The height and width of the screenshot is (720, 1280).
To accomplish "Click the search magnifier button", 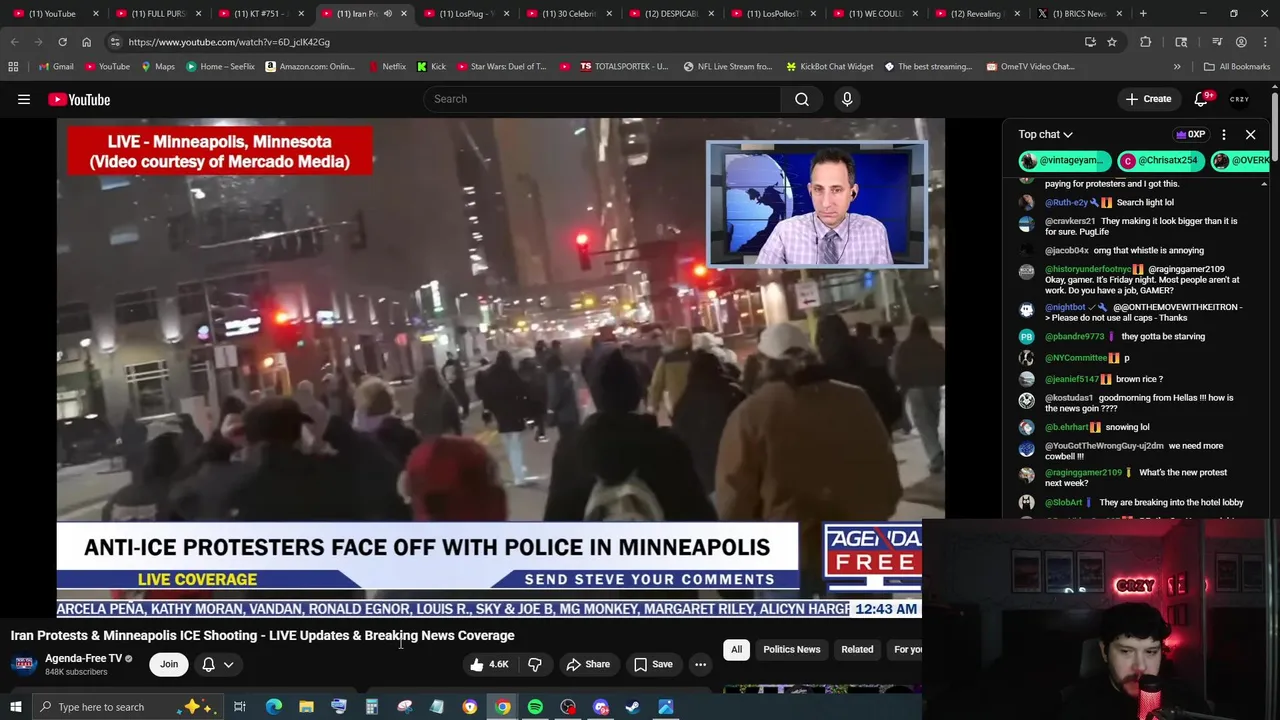I will tap(801, 99).
